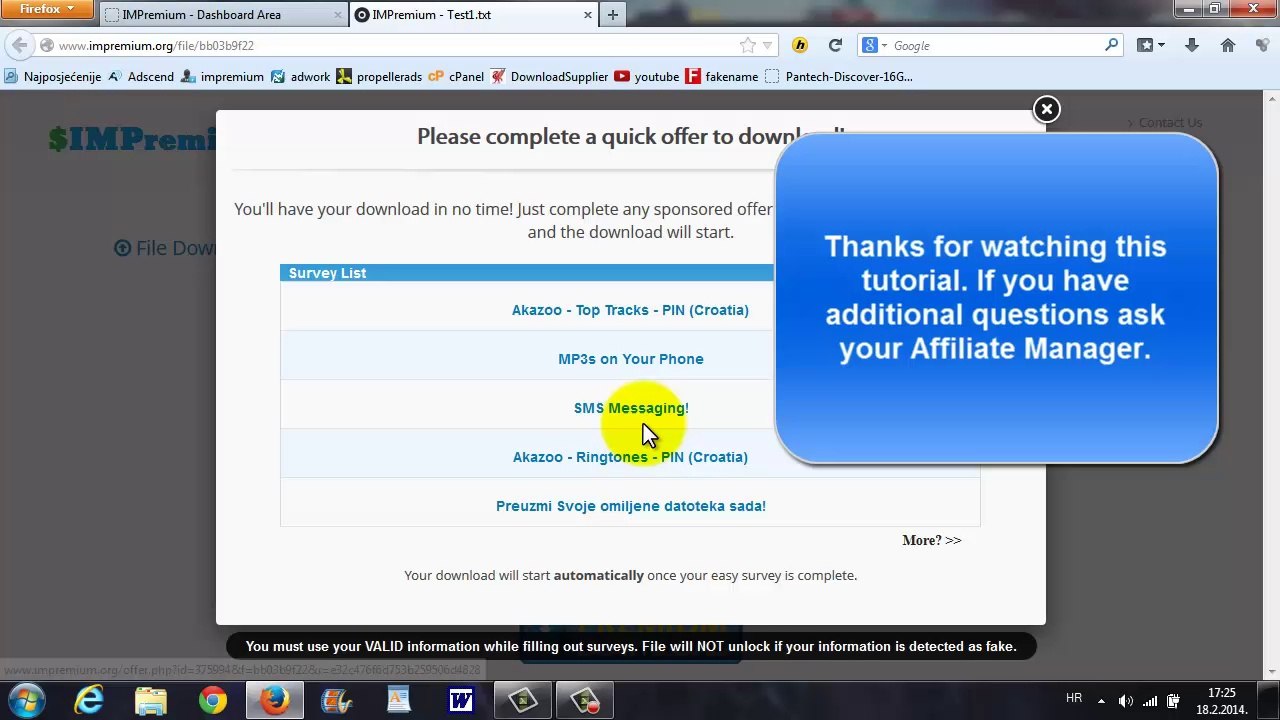Bookmark this page with star icon
Image resolution: width=1280 pixels, height=720 pixels.
point(747,46)
